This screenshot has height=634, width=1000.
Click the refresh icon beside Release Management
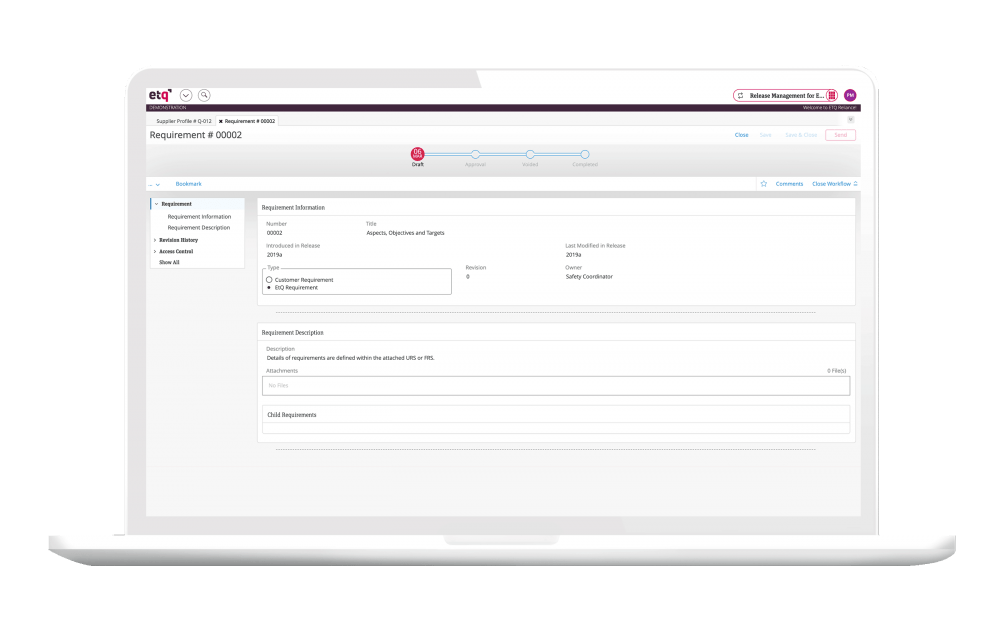(x=741, y=94)
